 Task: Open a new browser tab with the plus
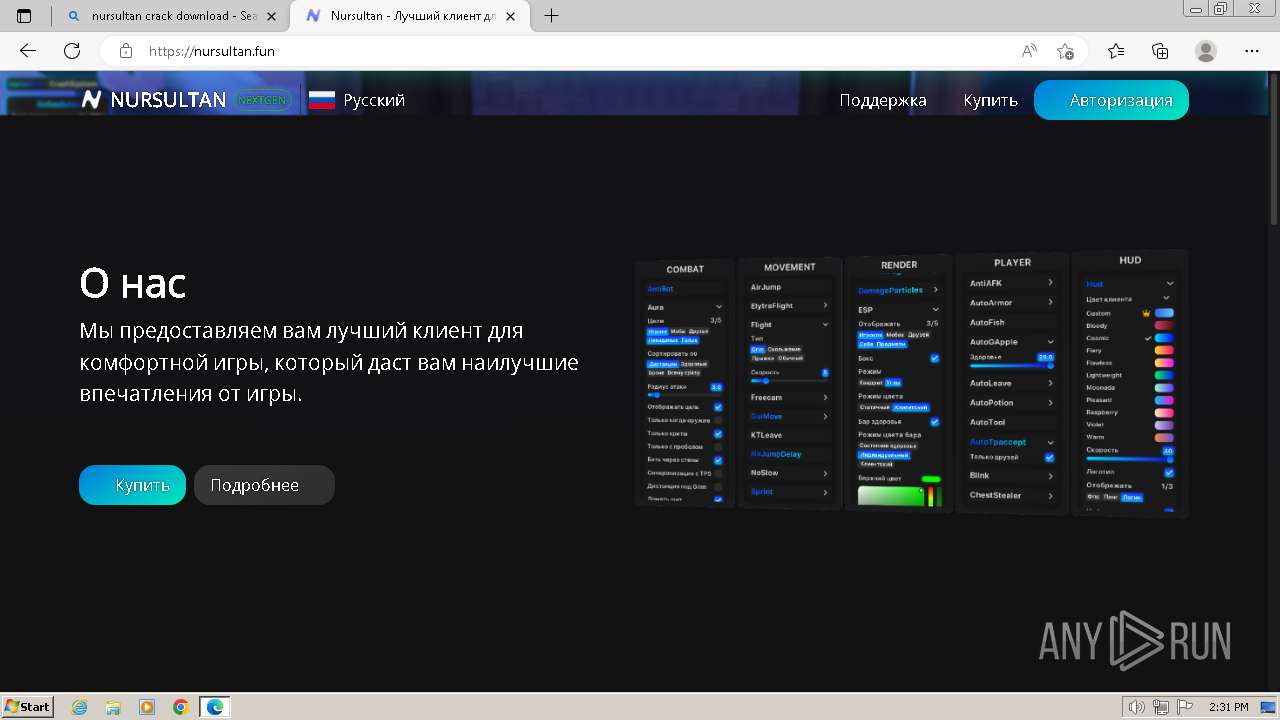551,16
